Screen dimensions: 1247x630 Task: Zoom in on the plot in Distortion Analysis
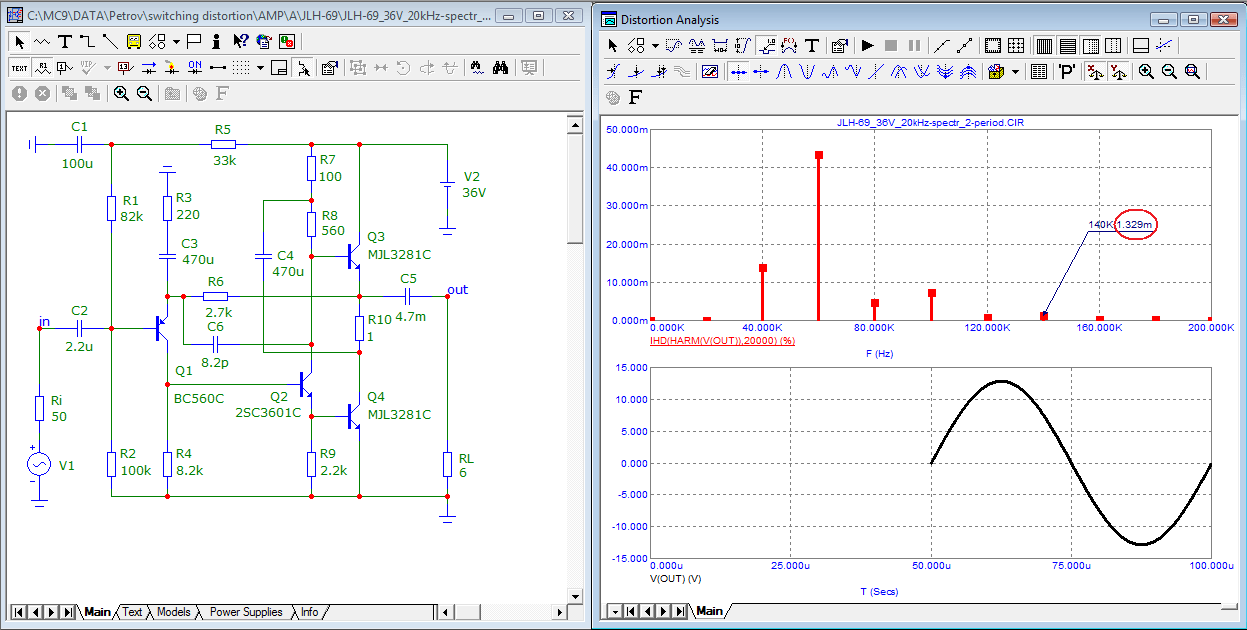point(1146,72)
